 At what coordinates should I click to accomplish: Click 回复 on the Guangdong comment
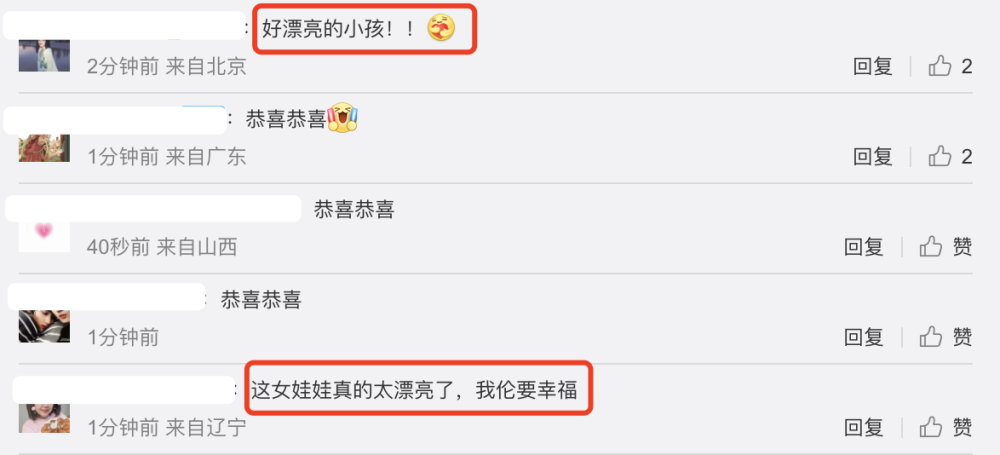[872, 156]
